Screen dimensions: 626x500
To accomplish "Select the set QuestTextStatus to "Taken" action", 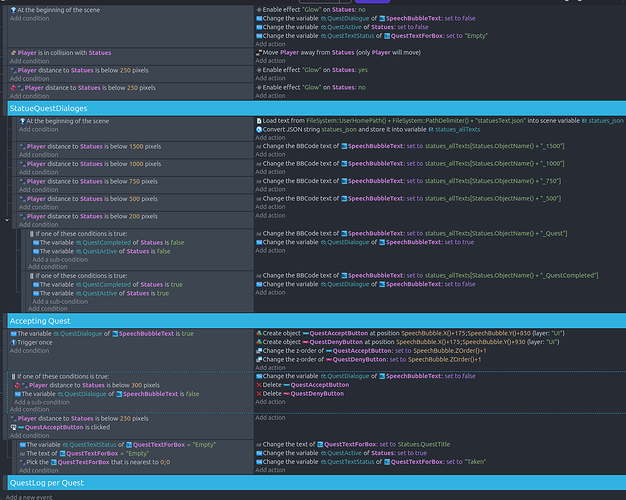I will click(x=382, y=461).
